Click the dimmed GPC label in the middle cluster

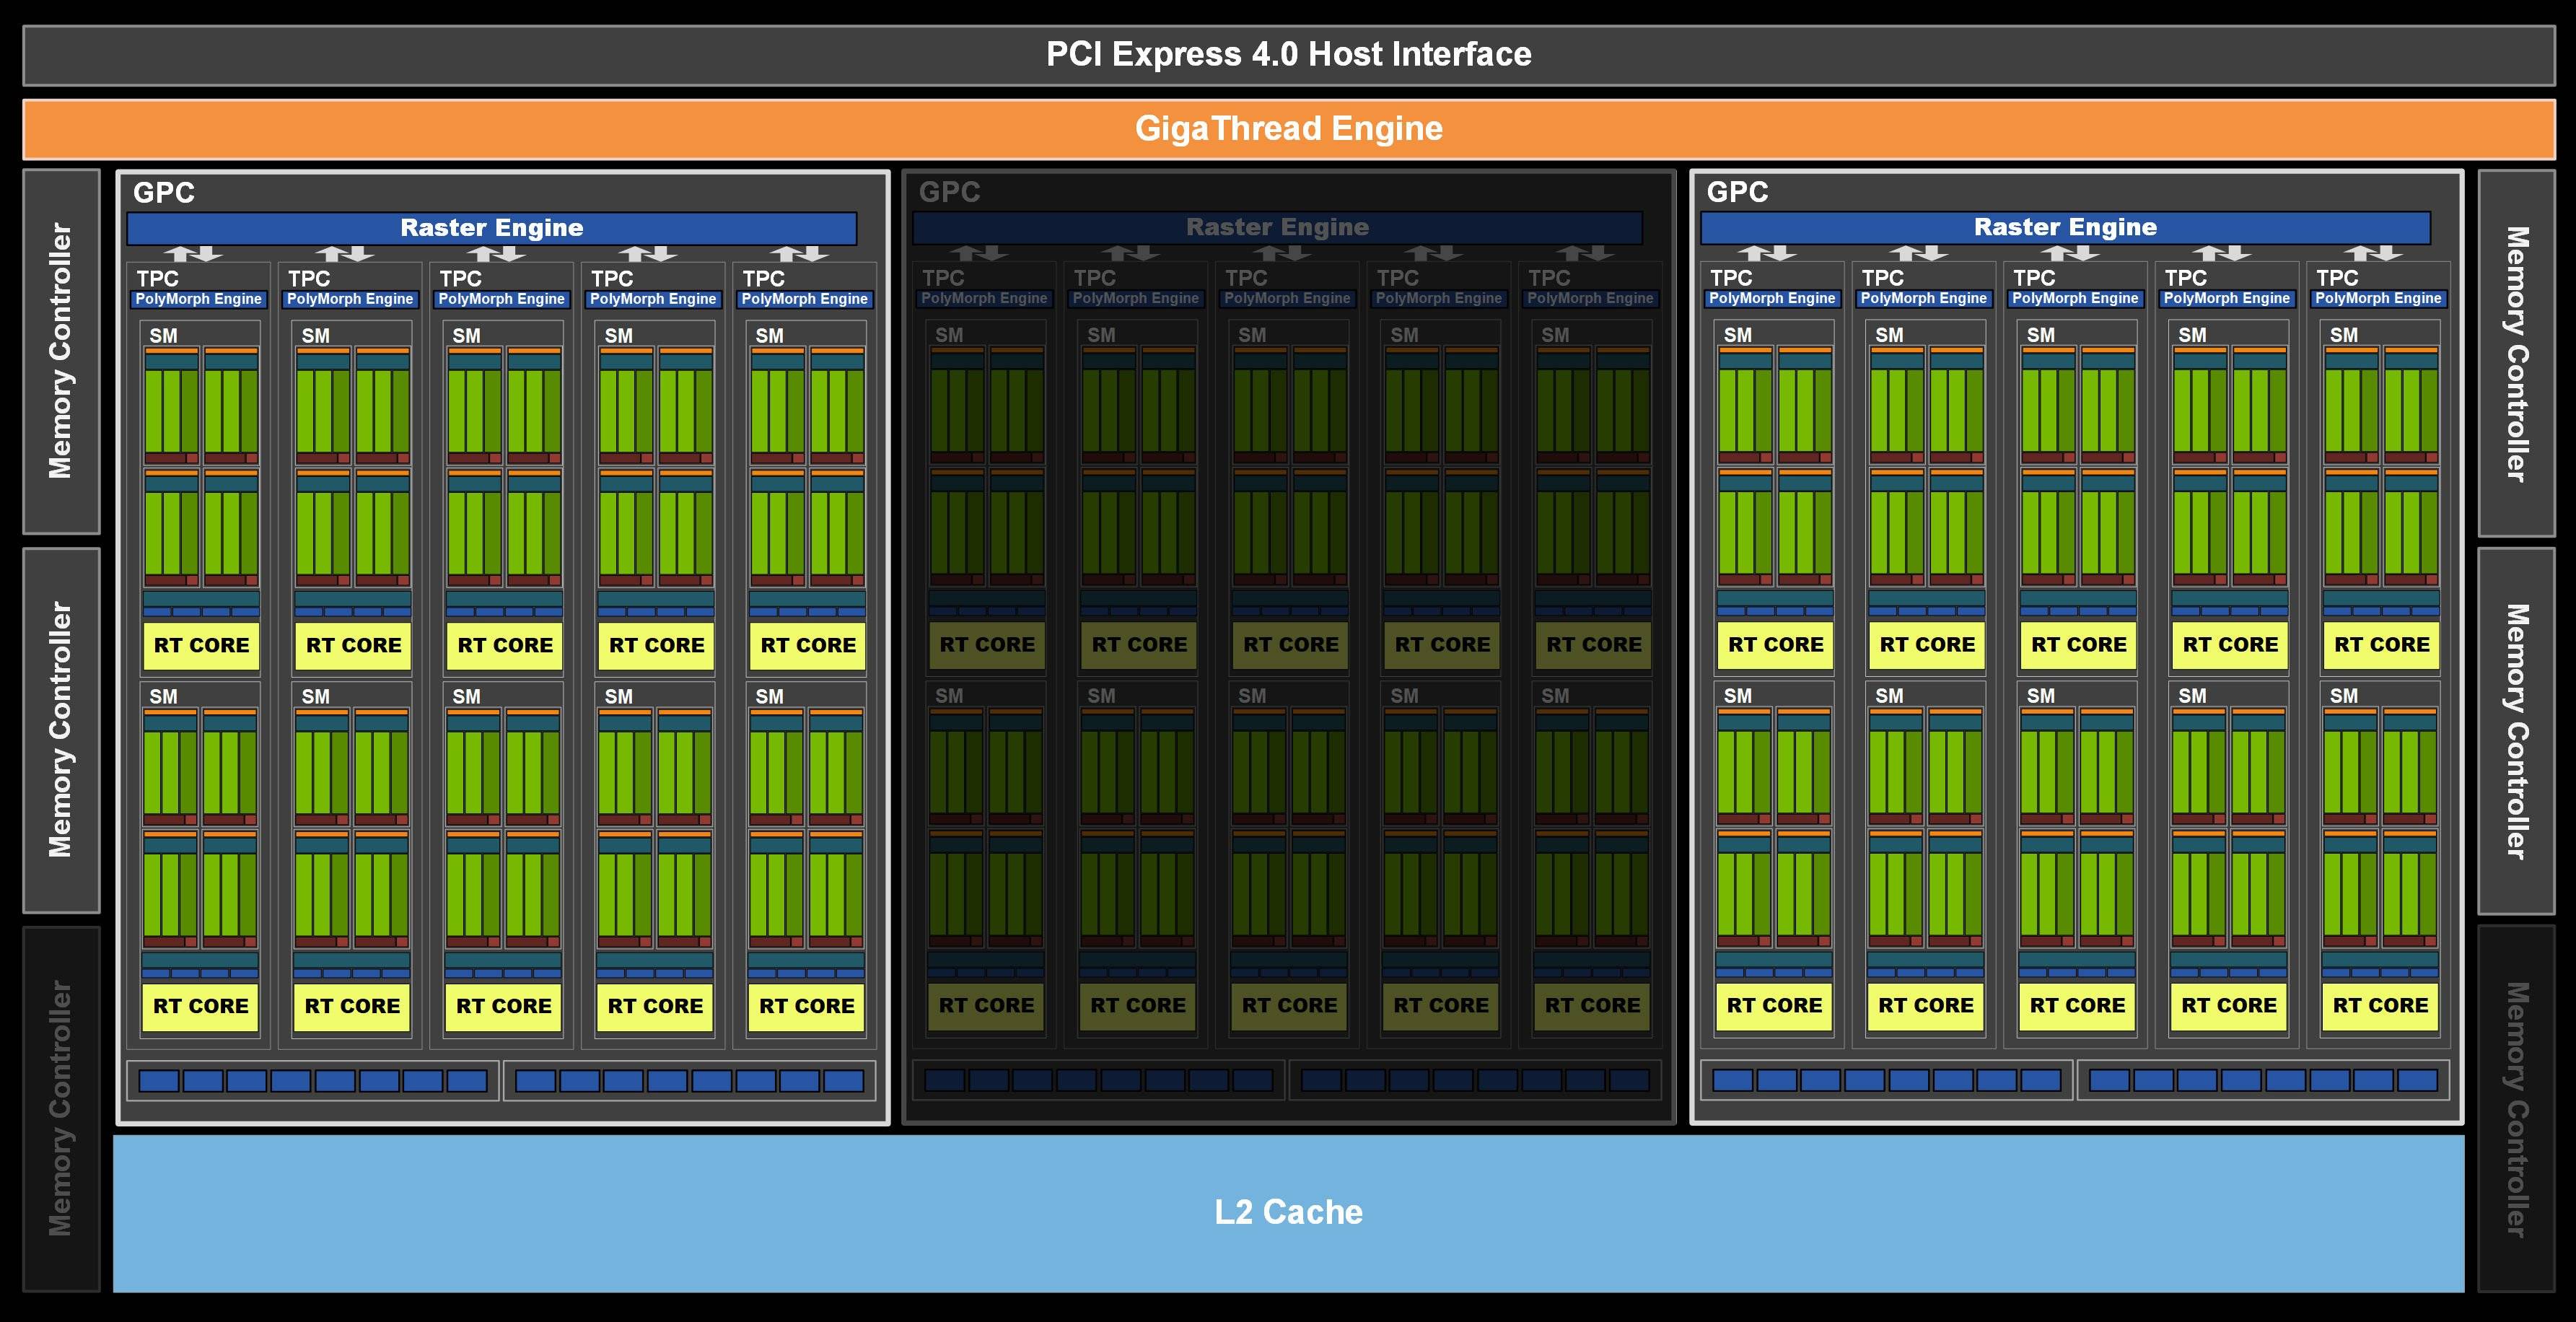(x=949, y=192)
